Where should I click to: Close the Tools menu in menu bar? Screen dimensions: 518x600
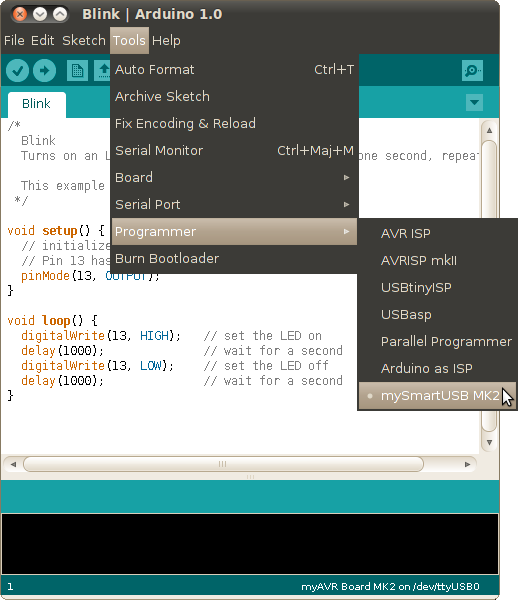point(129,40)
